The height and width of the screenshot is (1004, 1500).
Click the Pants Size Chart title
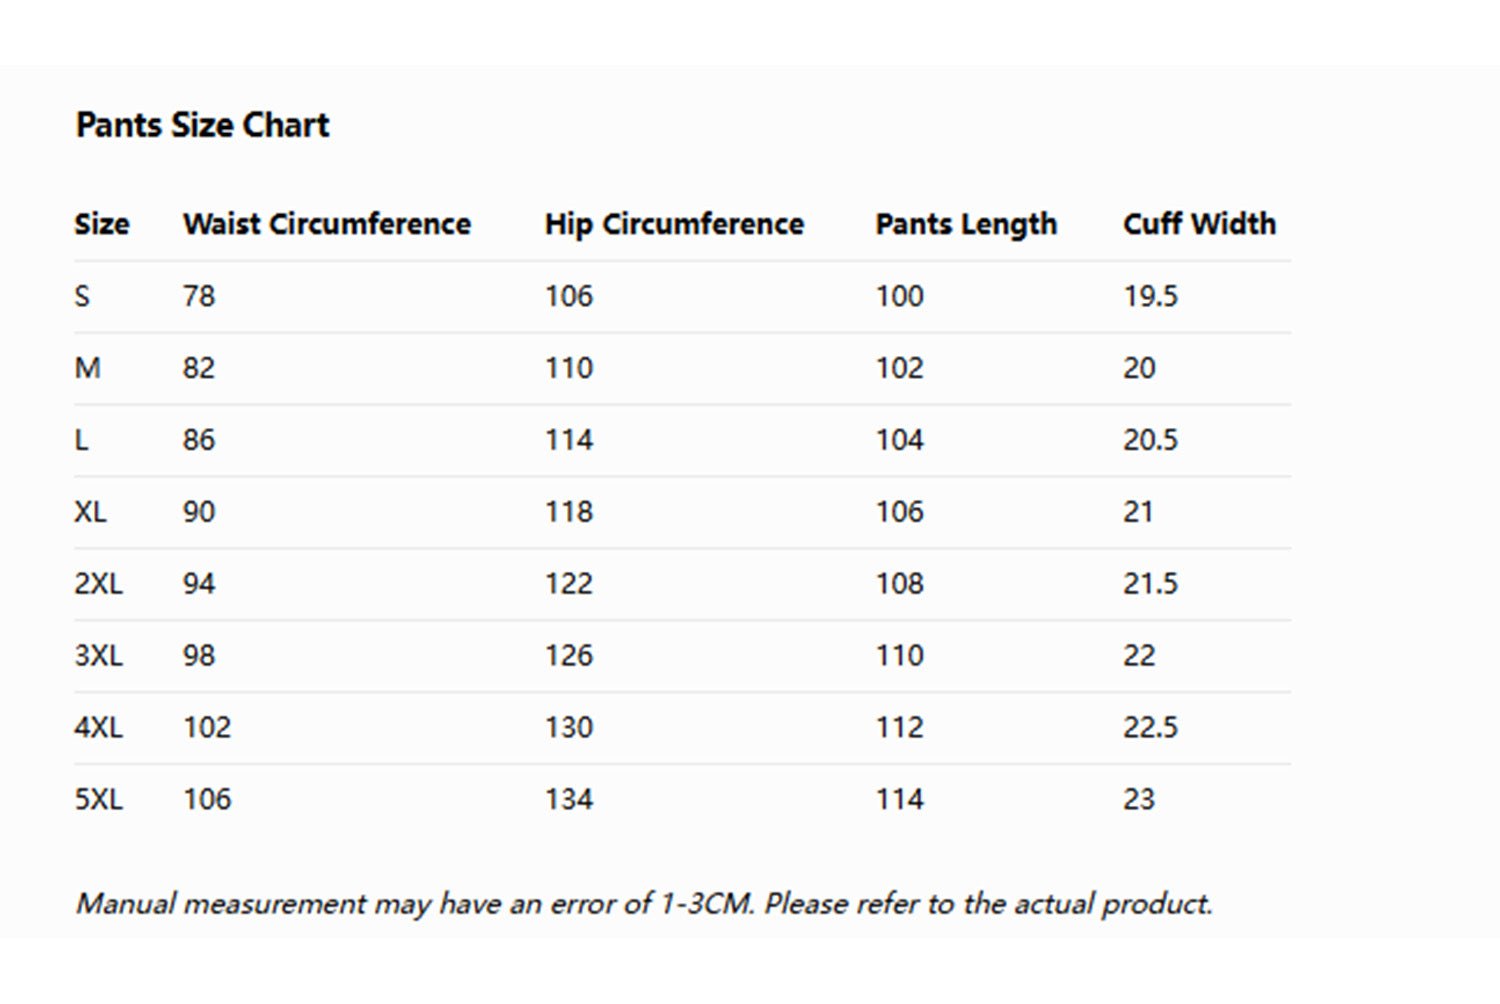[x=202, y=125]
